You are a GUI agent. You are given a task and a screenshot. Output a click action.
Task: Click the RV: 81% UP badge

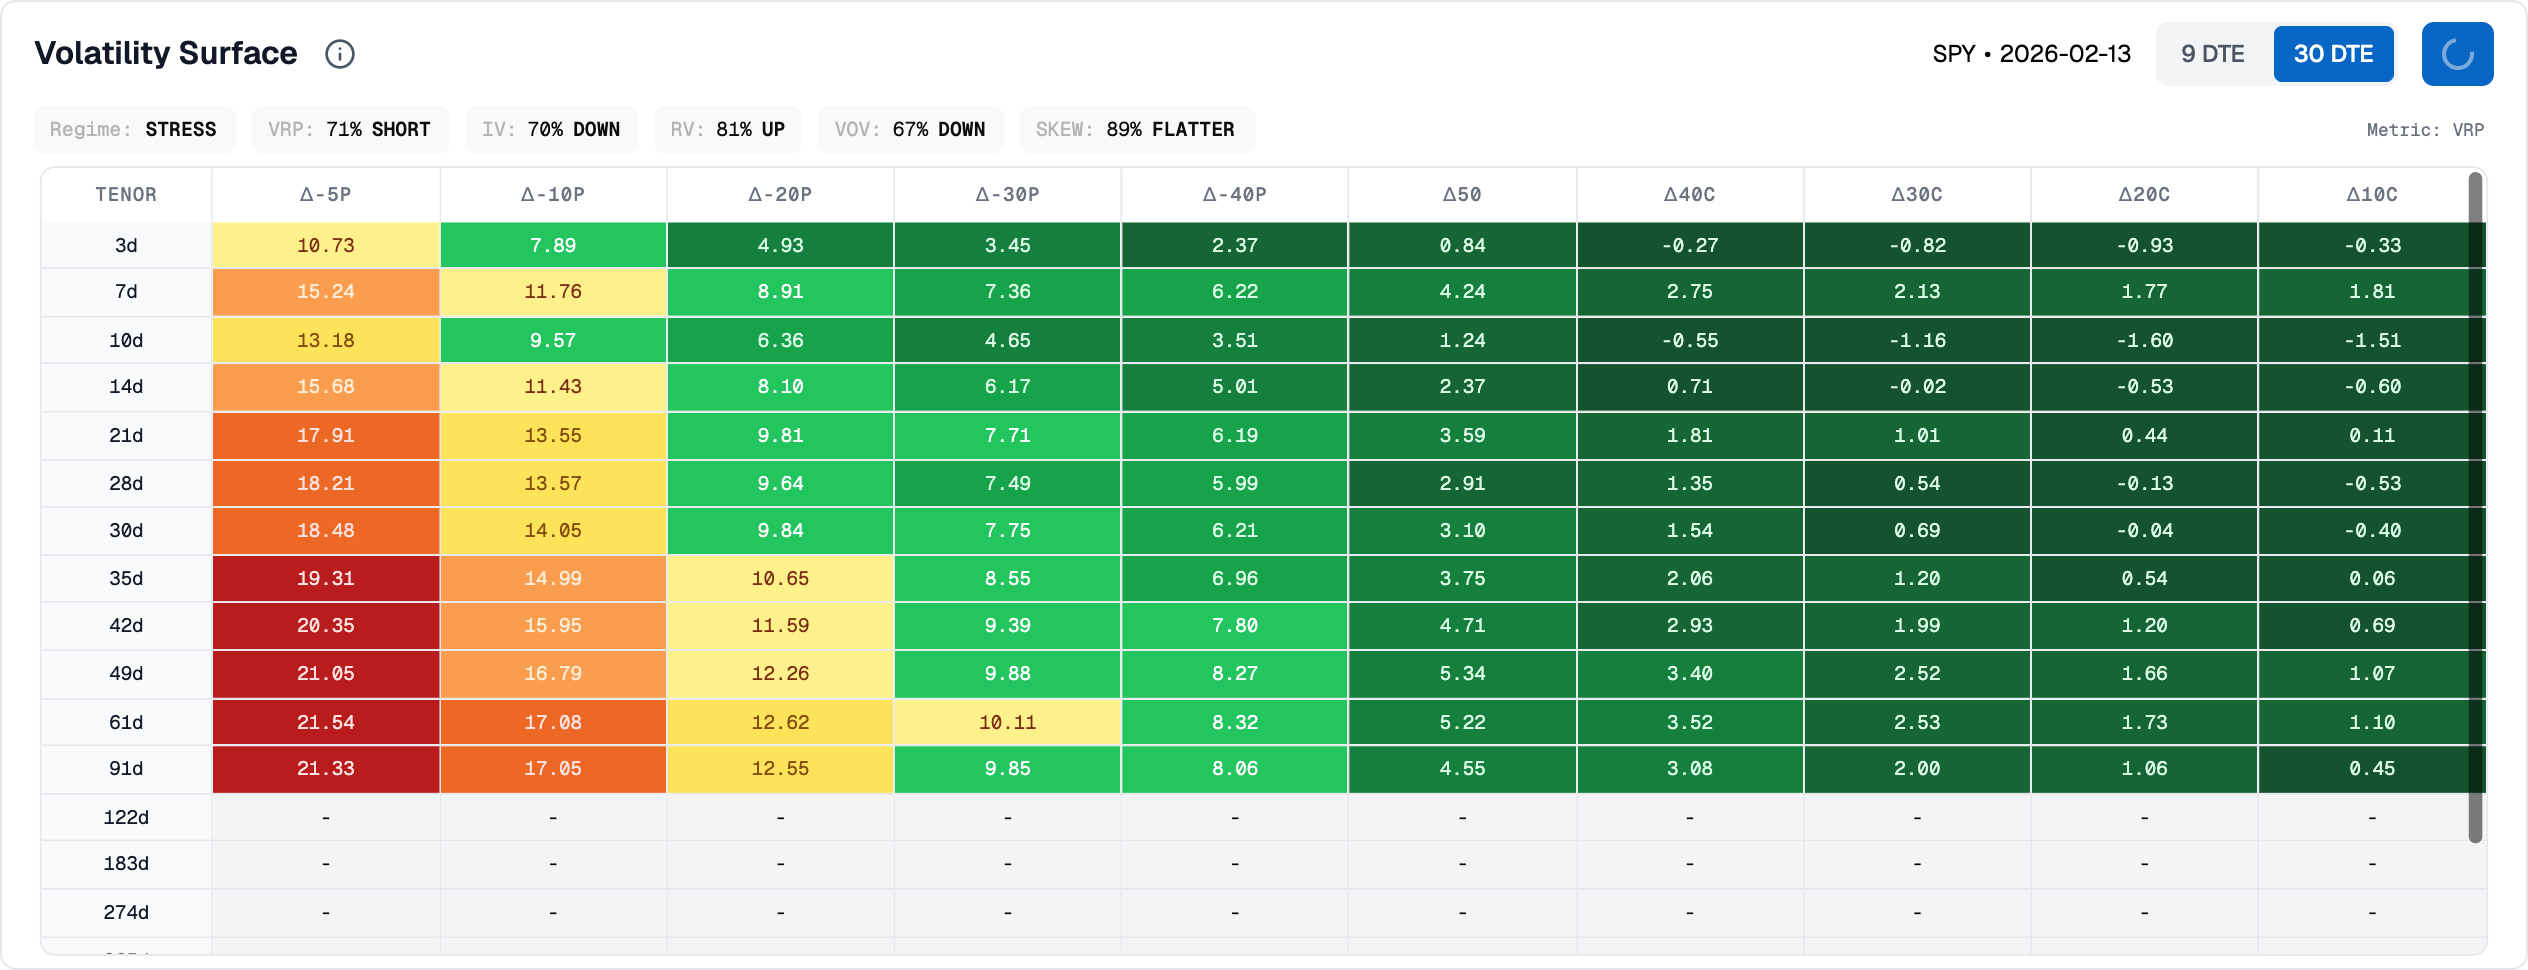pyautogui.click(x=727, y=130)
